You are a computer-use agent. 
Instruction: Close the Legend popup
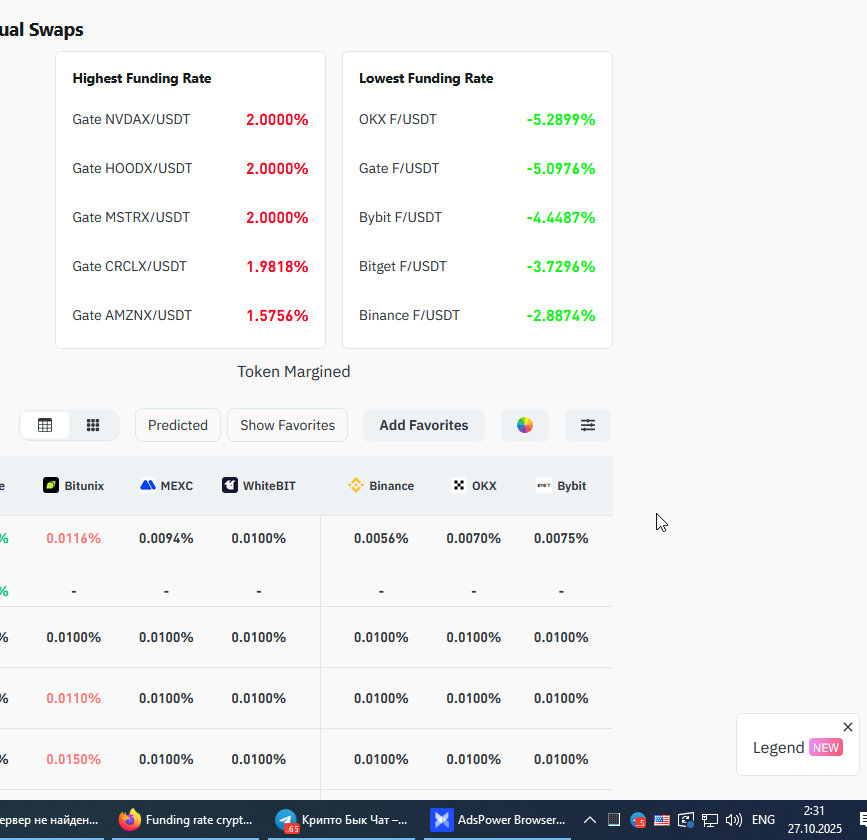pos(848,727)
